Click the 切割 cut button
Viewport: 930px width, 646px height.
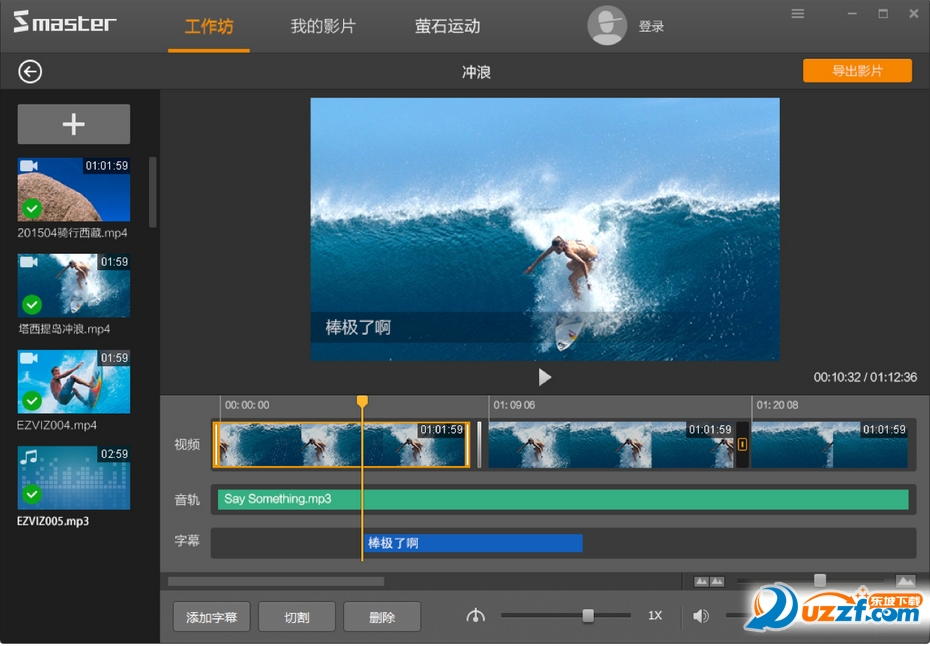[x=297, y=617]
